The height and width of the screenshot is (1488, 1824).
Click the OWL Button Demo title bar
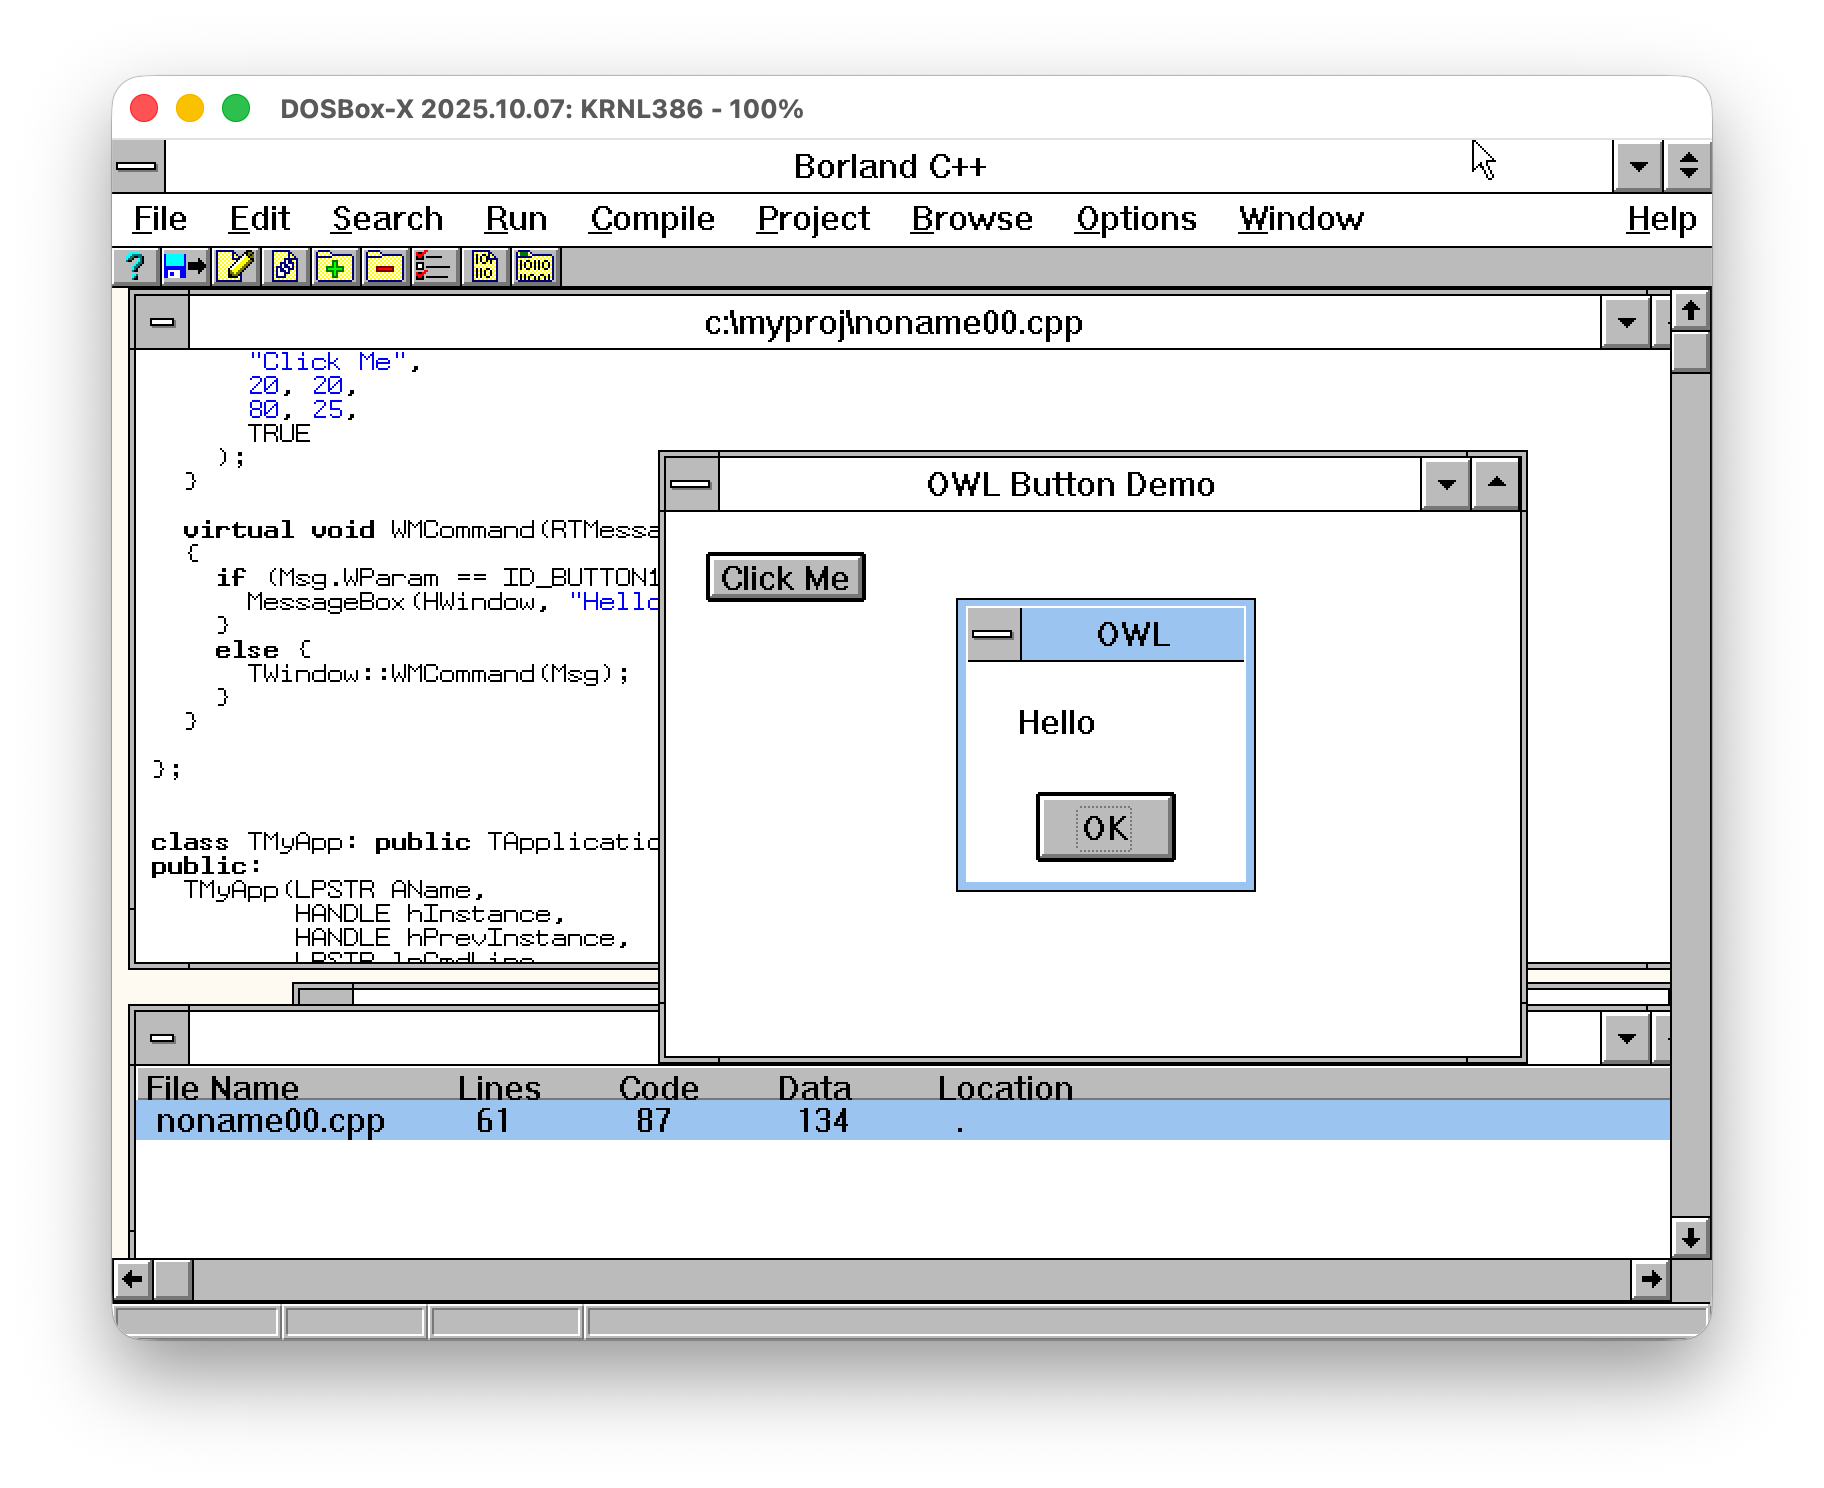pyautogui.click(x=1070, y=484)
